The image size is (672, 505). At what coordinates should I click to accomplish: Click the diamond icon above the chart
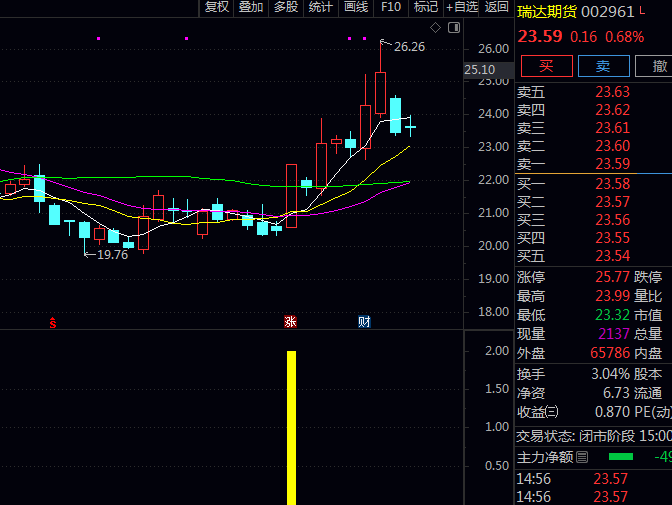tap(435, 28)
